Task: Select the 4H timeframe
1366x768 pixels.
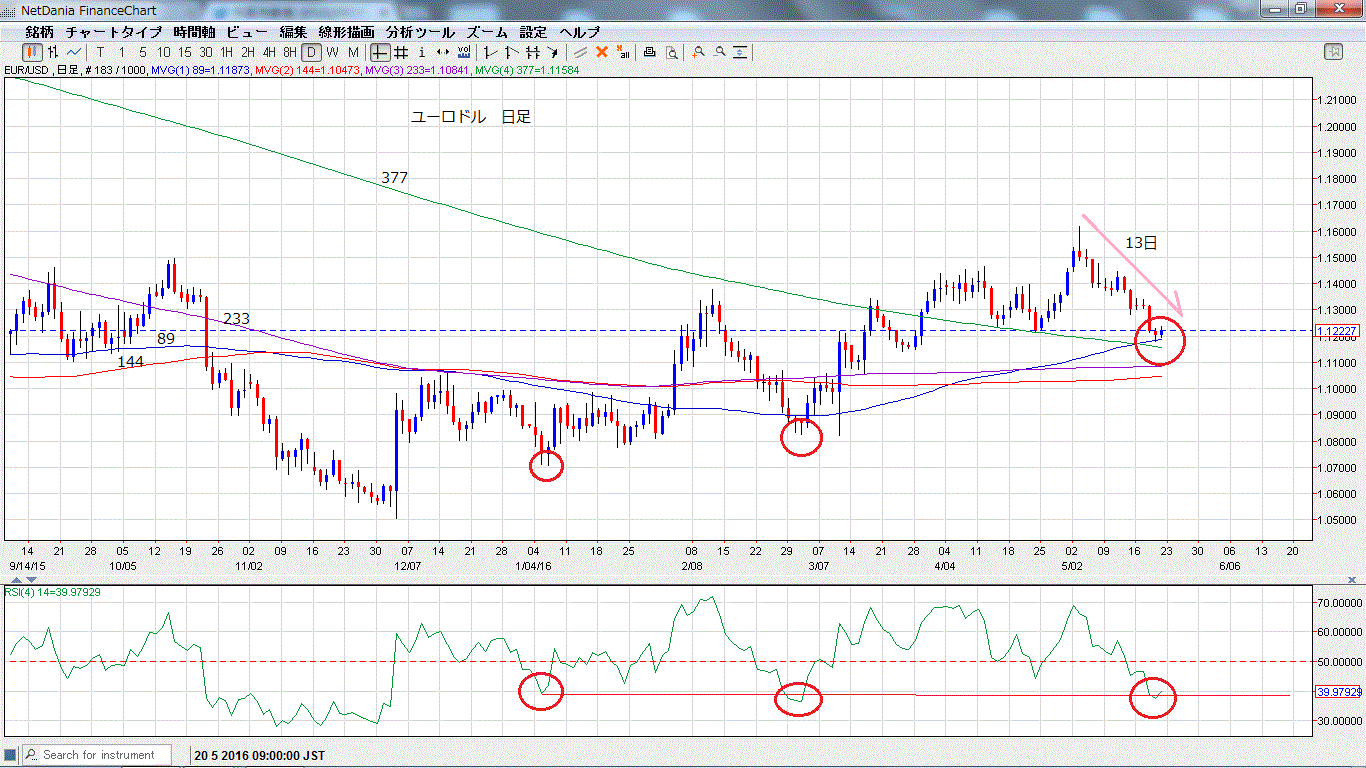Action: (269, 52)
